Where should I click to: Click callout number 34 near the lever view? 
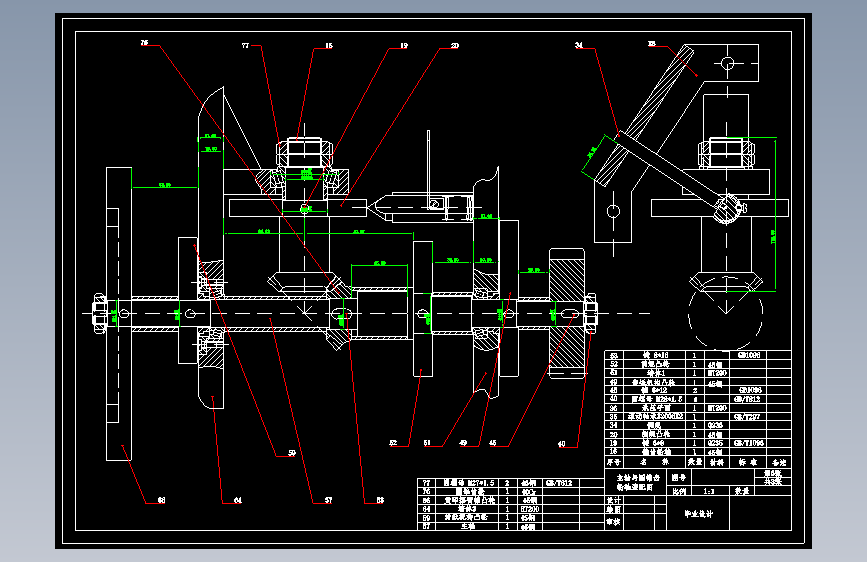coord(579,45)
